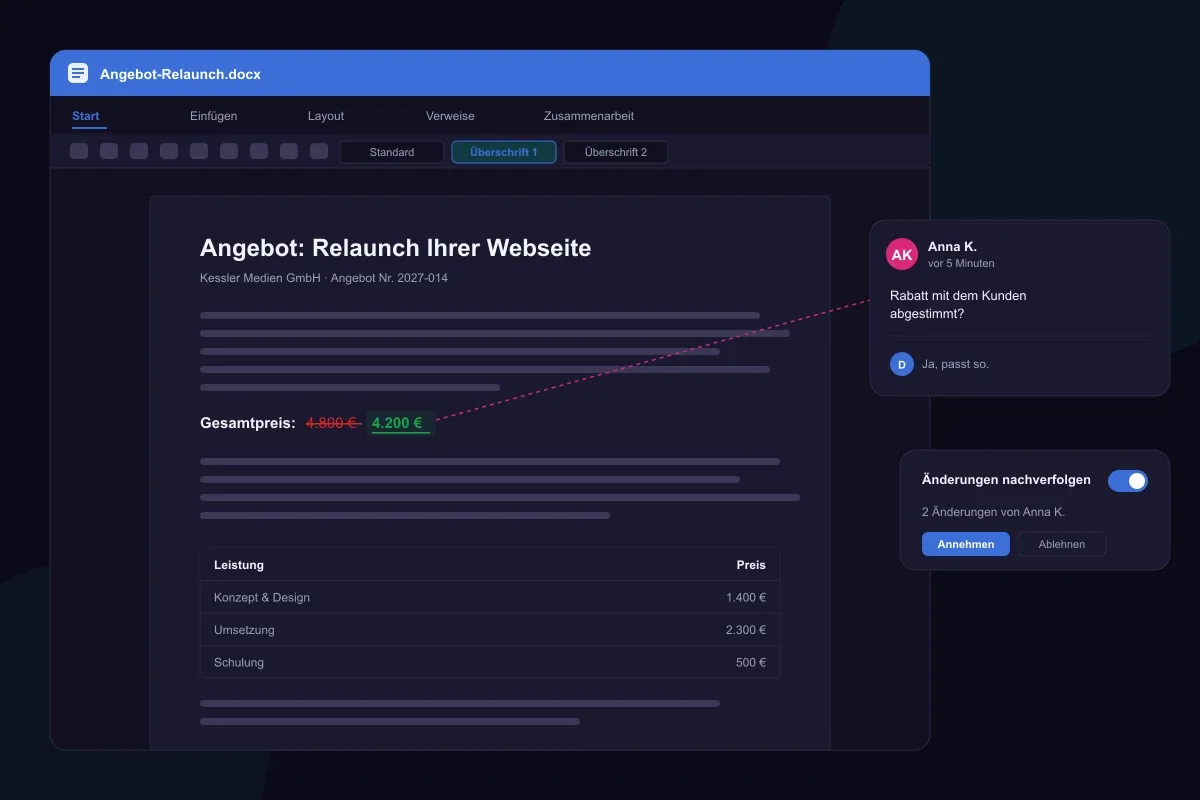Reject the changes with Ablehnen
1200x800 pixels.
point(1062,544)
